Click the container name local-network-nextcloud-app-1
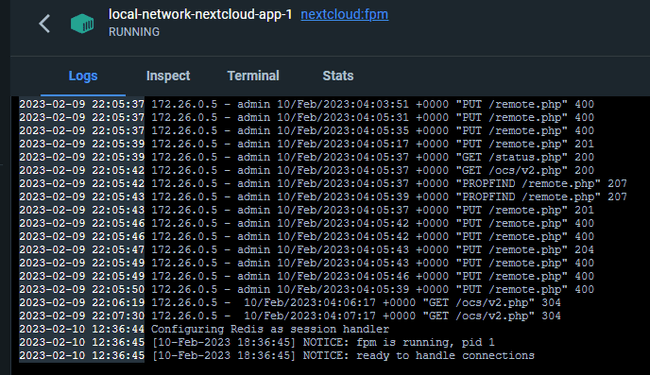Image resolution: width=650 pixels, height=375 pixels. tap(200, 15)
